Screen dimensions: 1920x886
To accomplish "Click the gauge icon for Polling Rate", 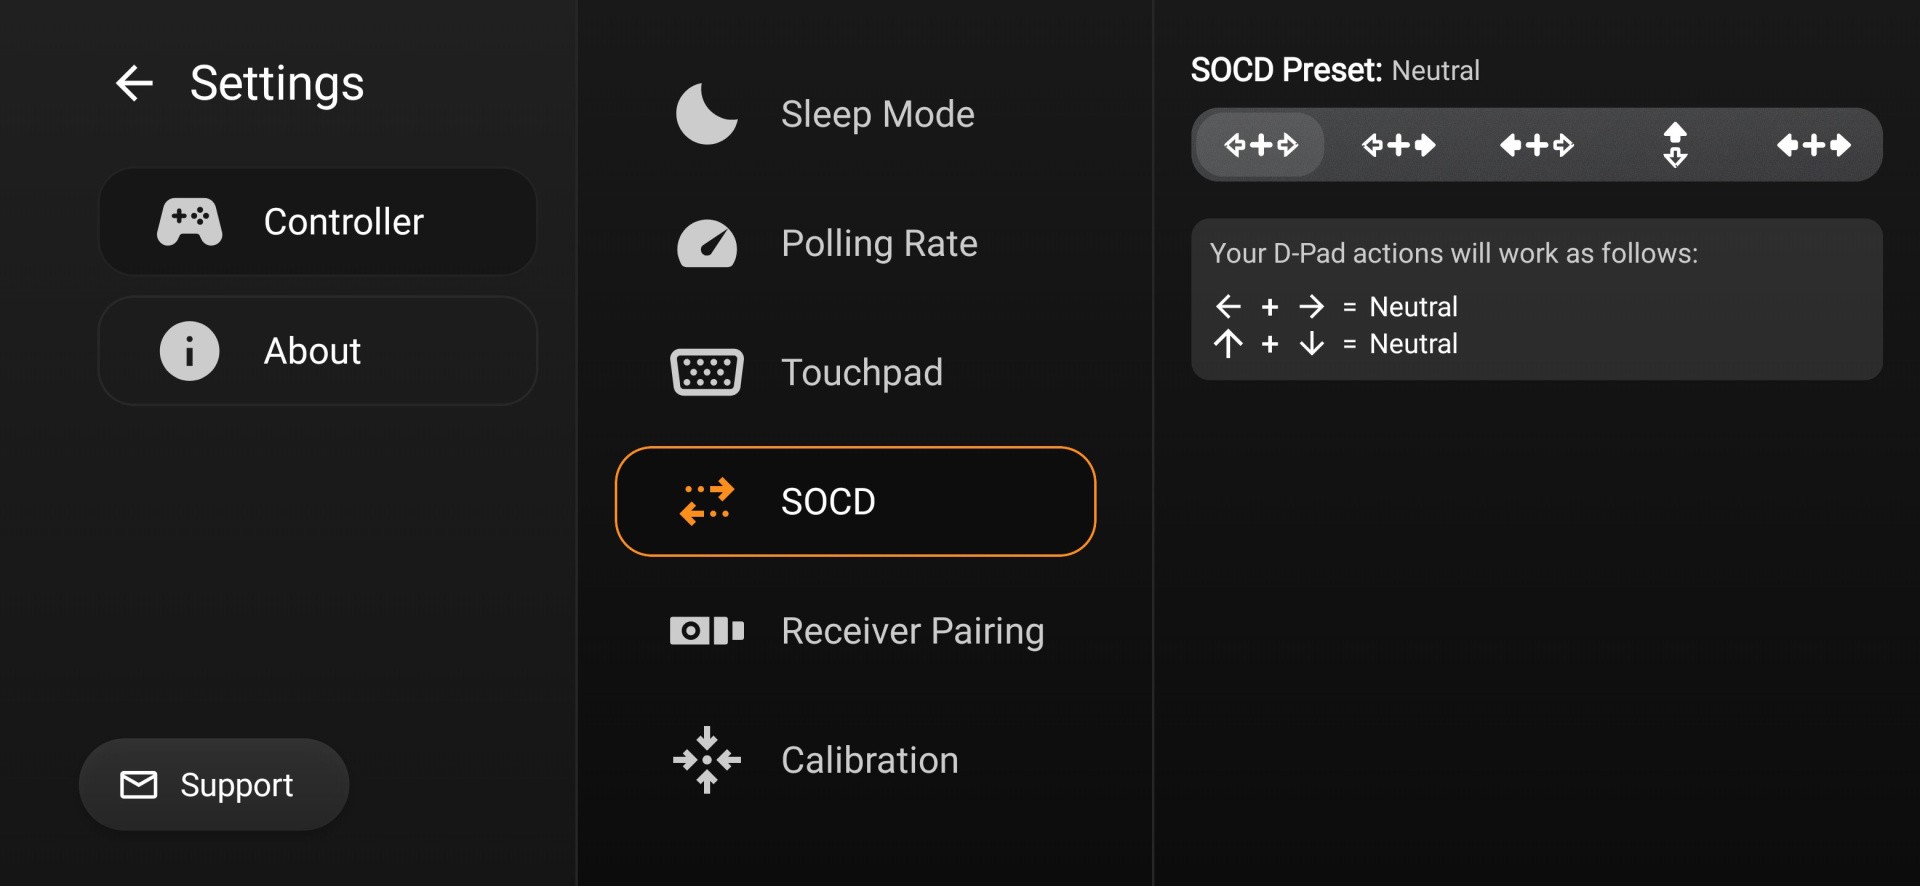I will point(707,243).
